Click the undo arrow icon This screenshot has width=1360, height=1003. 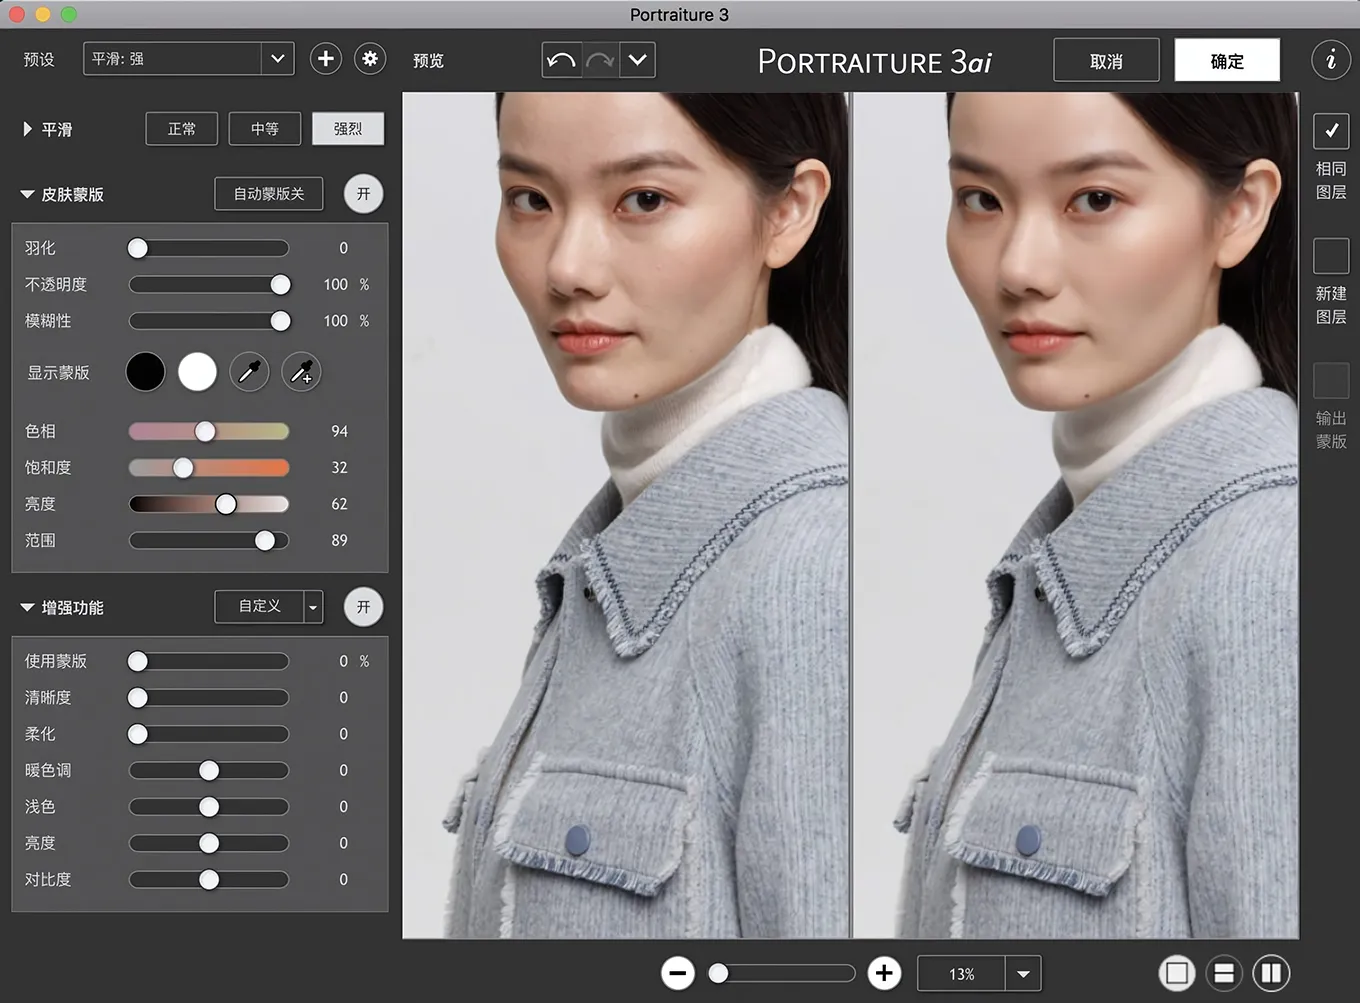[x=561, y=60]
